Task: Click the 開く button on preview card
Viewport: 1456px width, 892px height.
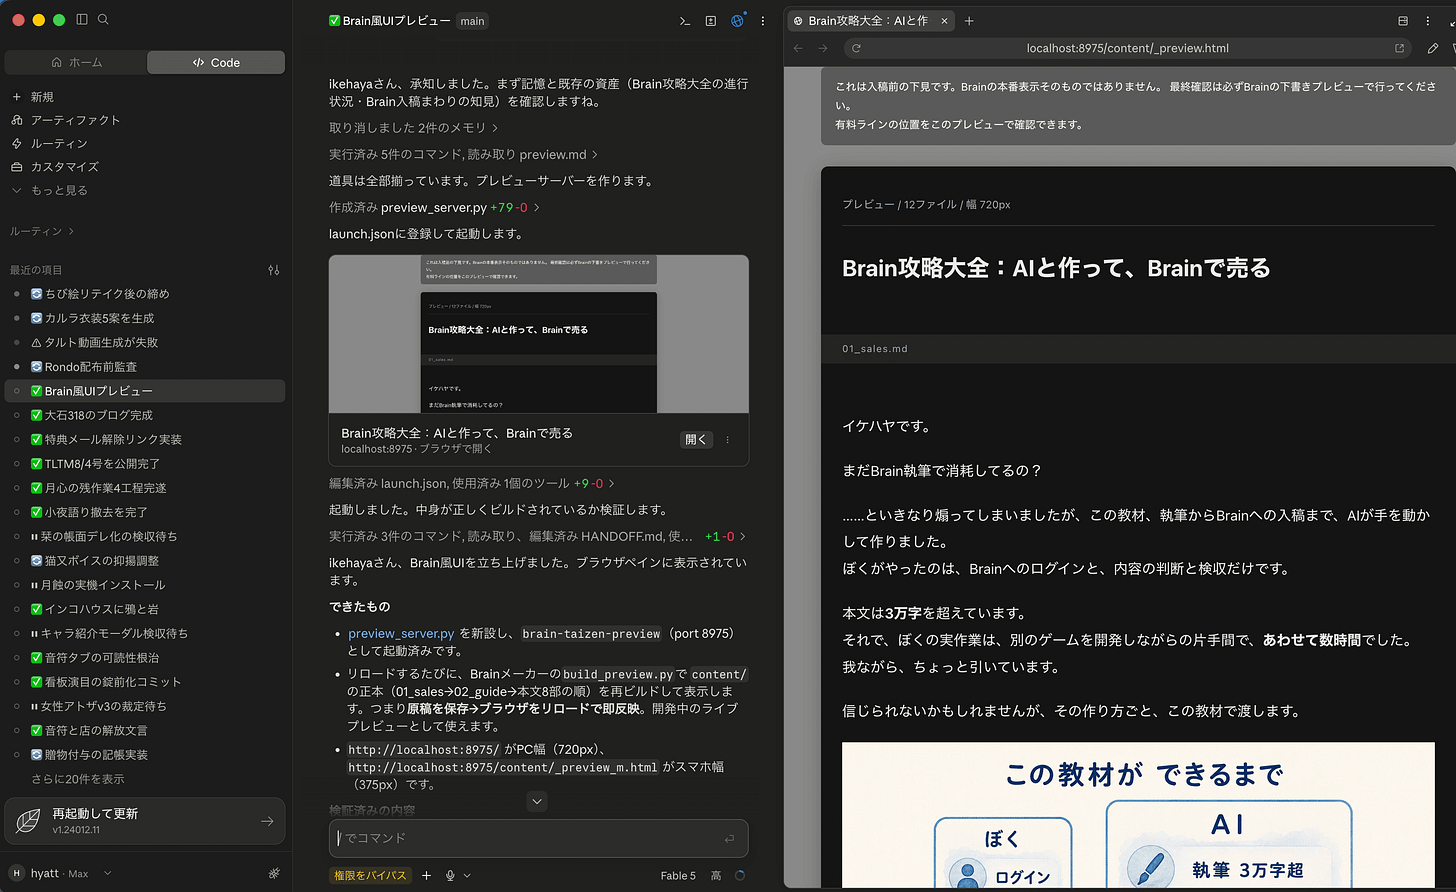Action: [x=696, y=440]
